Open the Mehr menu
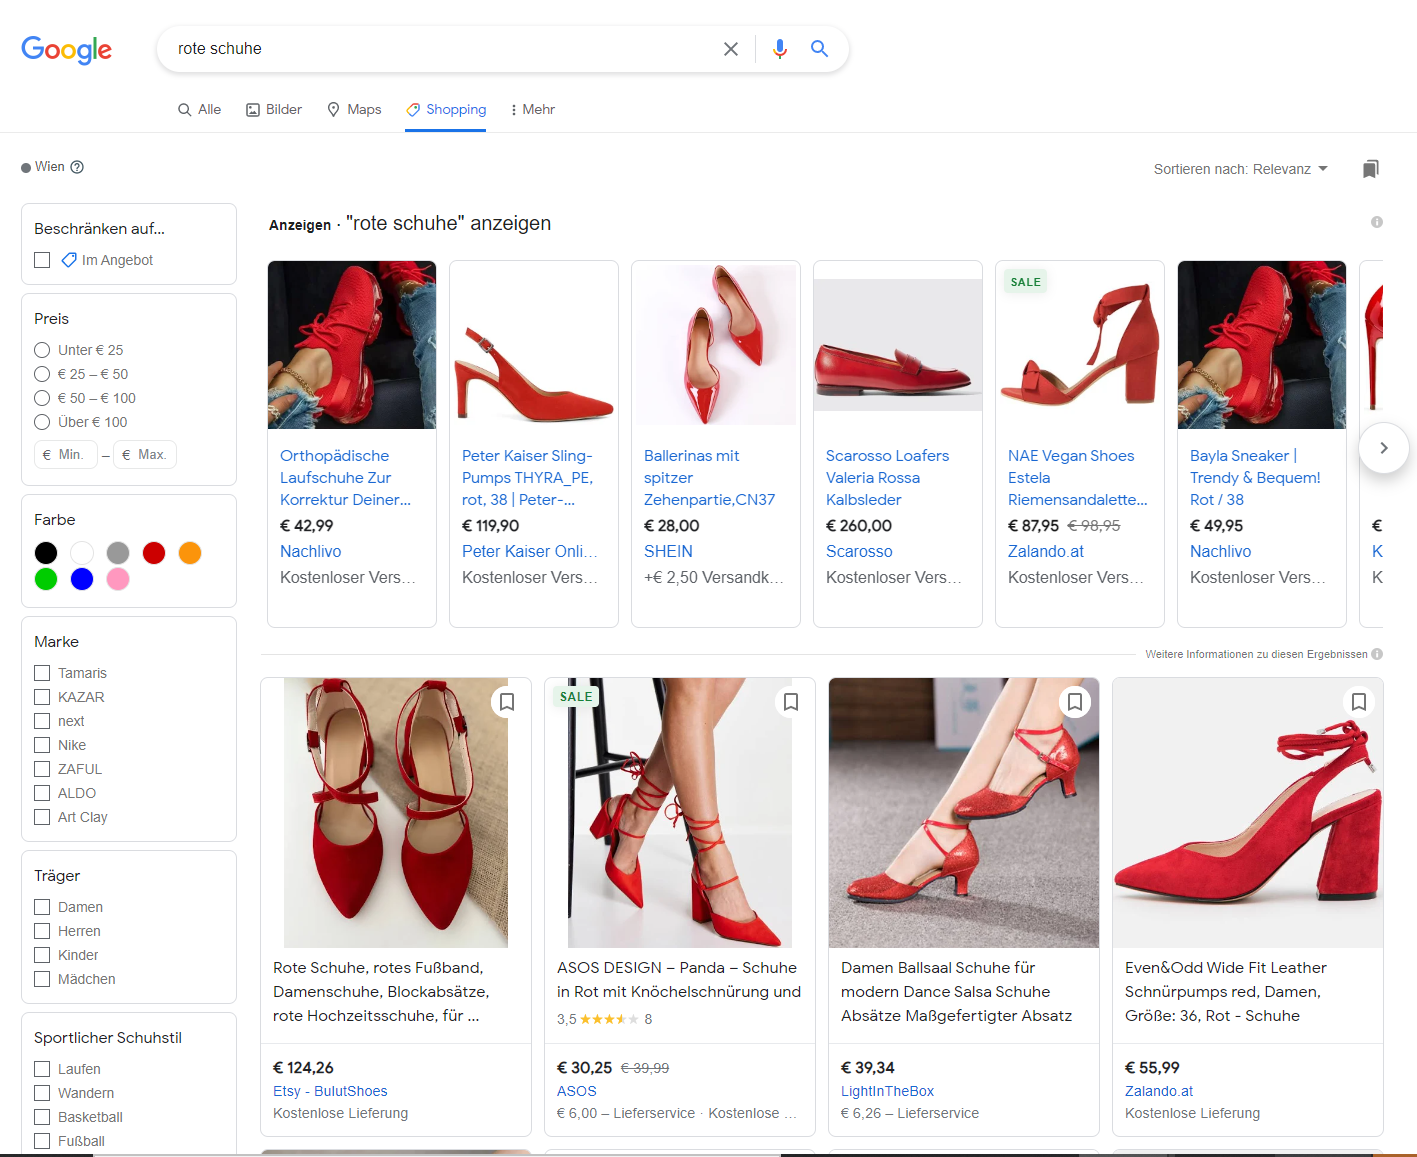The width and height of the screenshot is (1417, 1157). click(533, 109)
